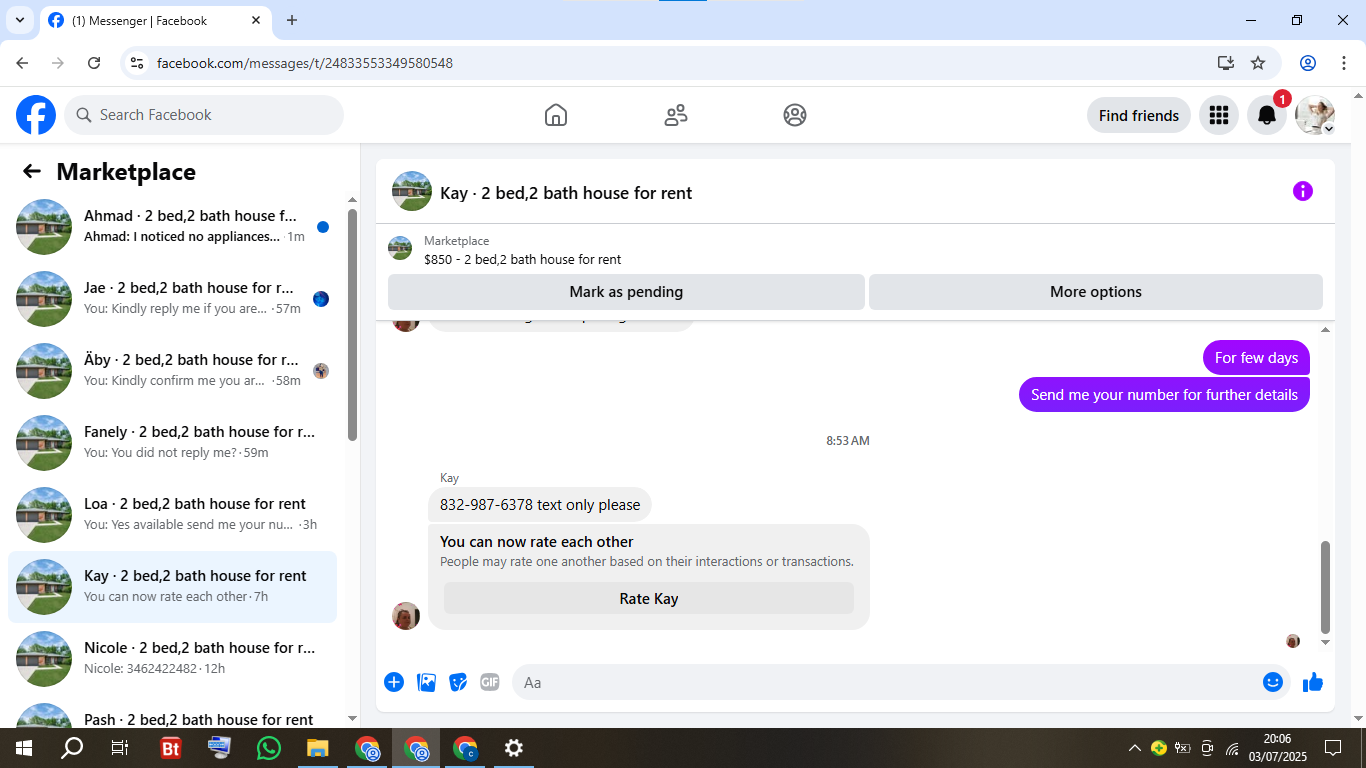The width and height of the screenshot is (1366, 768).
Task: Open Facebook home via logo
Action: (x=36, y=115)
